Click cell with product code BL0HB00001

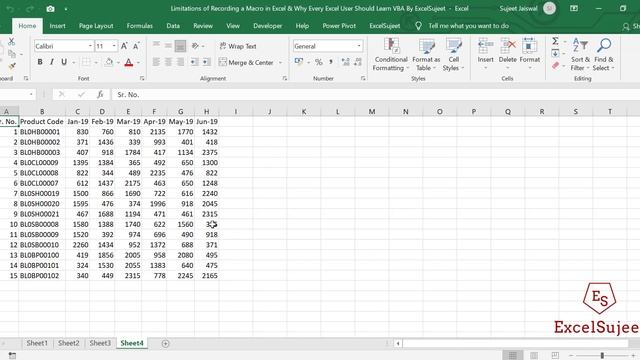tap(42, 132)
